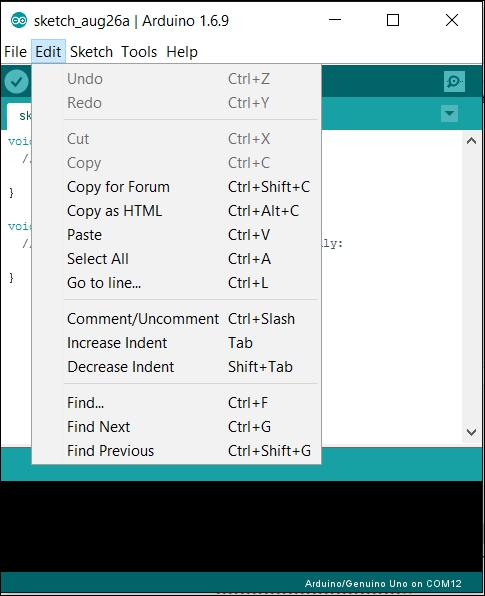The image size is (485, 596).
Task: Choose Select All entry
Action: tap(176, 259)
